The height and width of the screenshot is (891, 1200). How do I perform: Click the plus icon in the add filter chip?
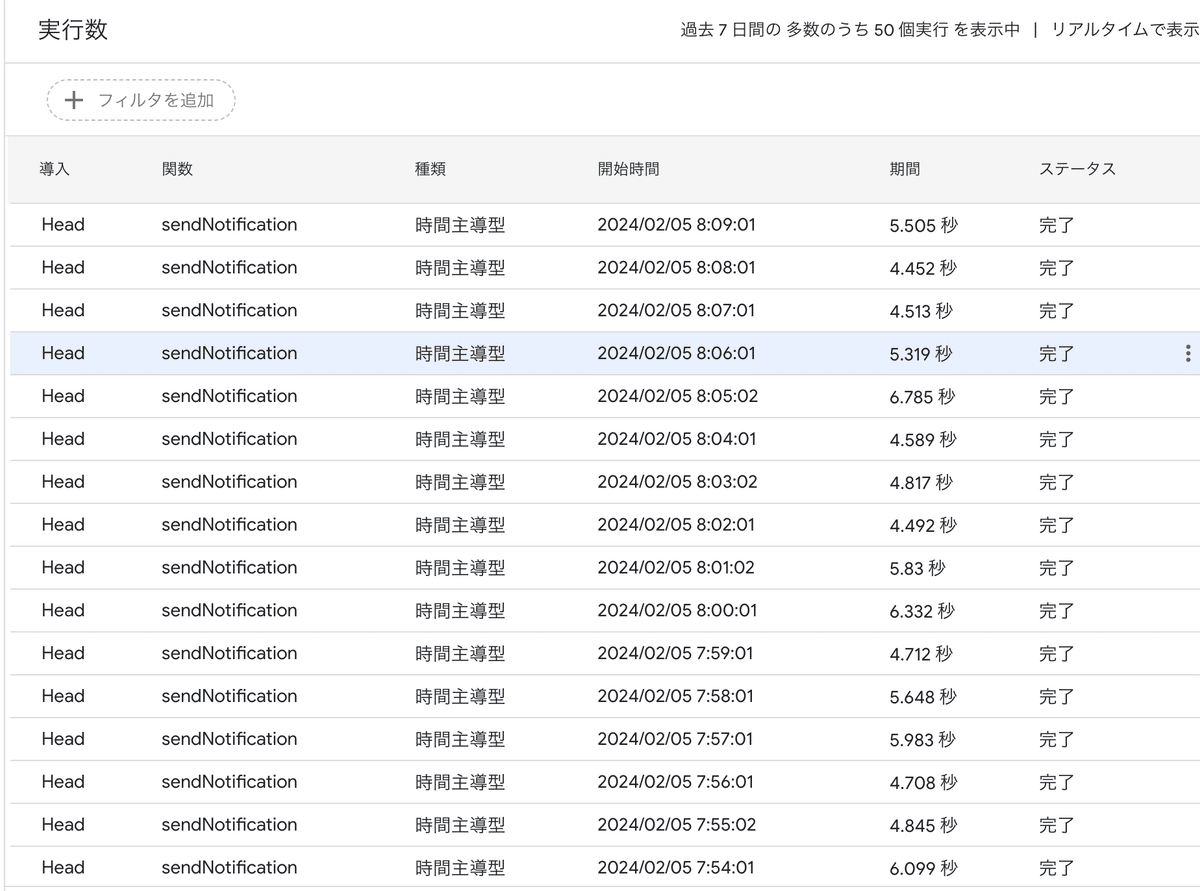[73, 100]
